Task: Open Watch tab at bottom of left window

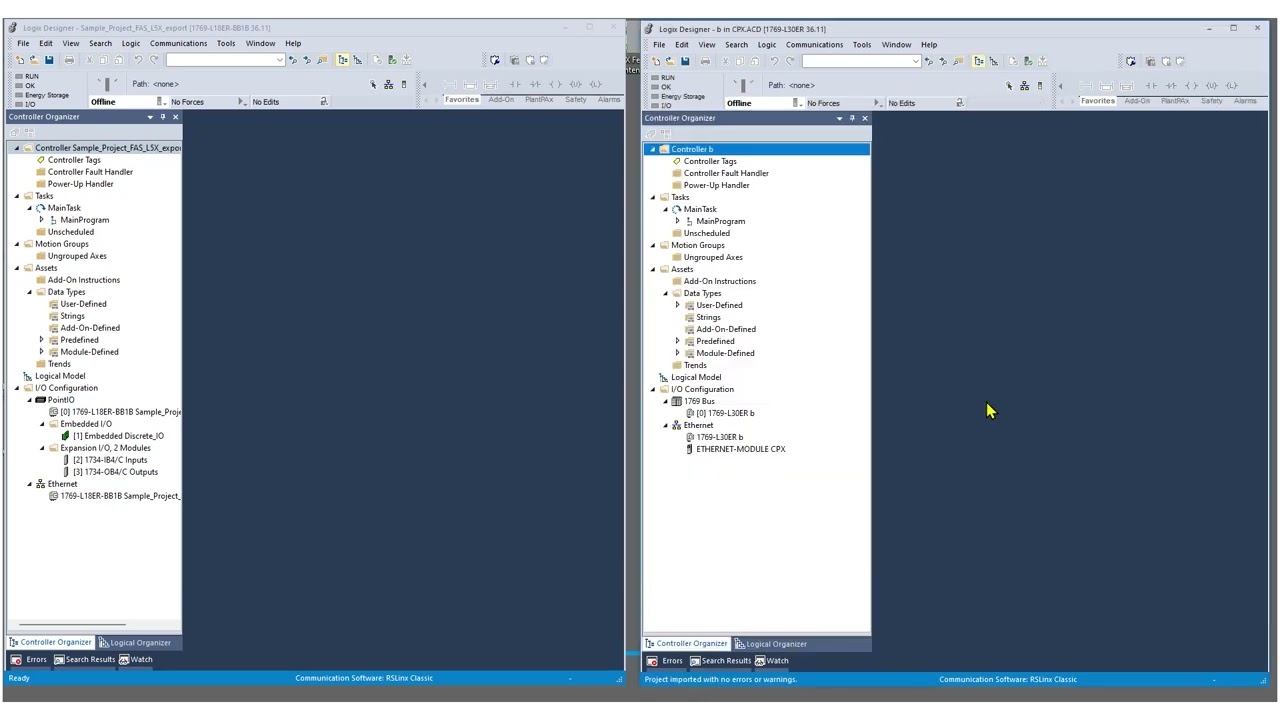Action: tap(136, 659)
